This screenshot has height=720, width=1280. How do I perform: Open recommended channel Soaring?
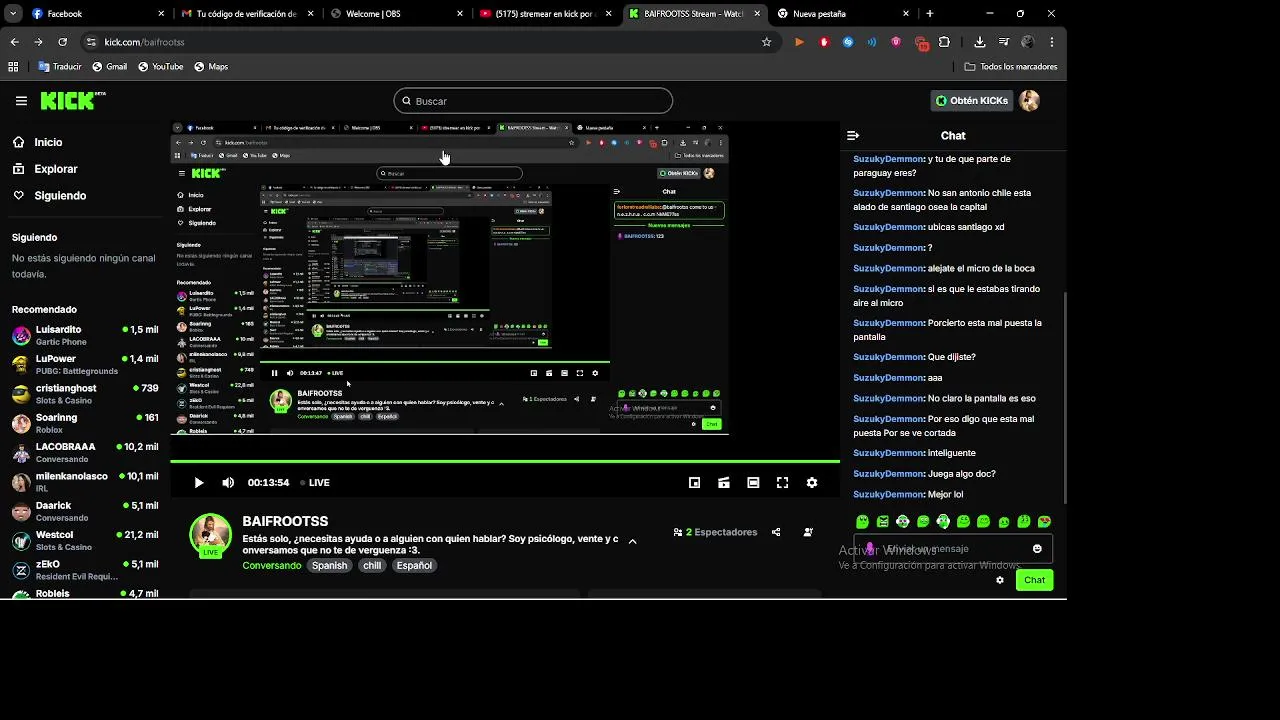(x=85, y=423)
